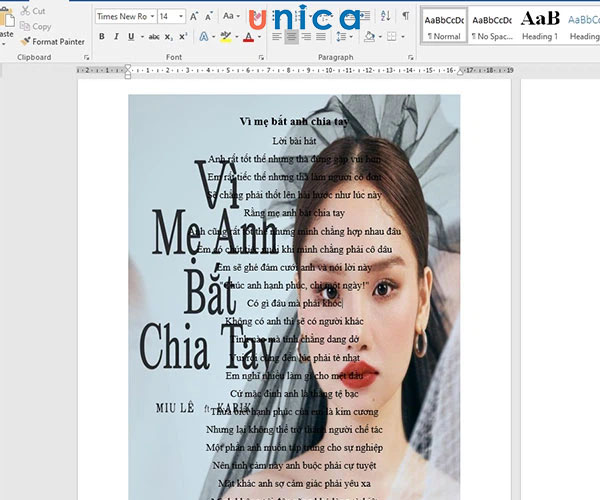Click the first-line indent marker on ruler
600x500 pixels.
click(x=128, y=67)
